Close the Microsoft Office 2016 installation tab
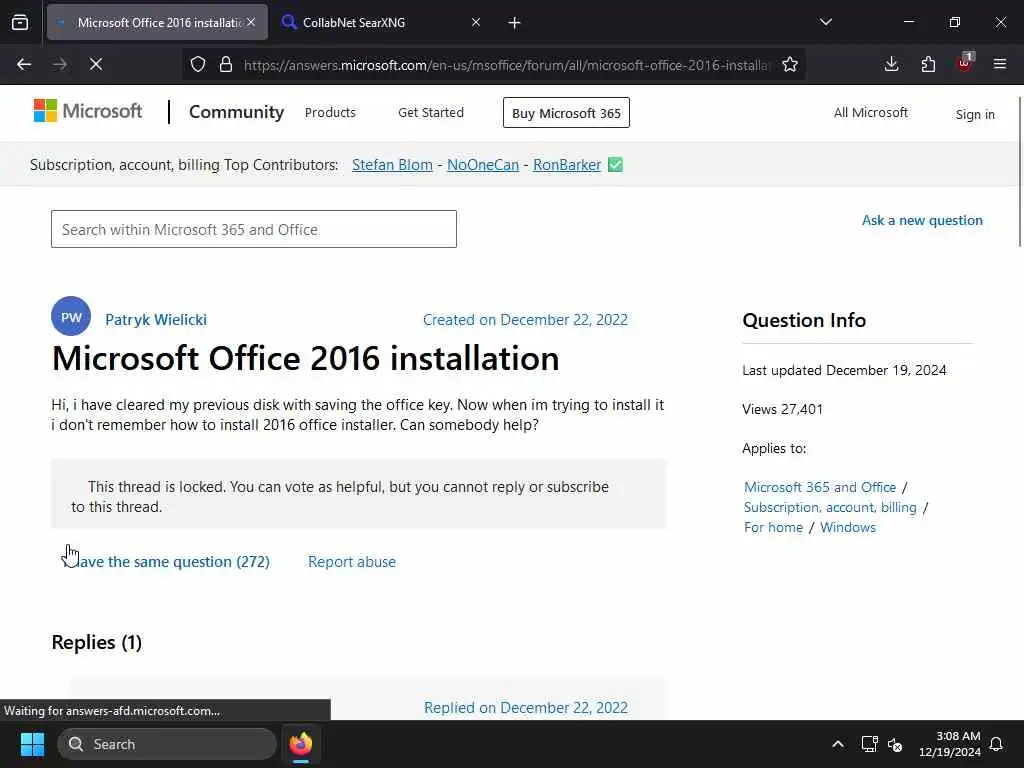 coord(251,22)
